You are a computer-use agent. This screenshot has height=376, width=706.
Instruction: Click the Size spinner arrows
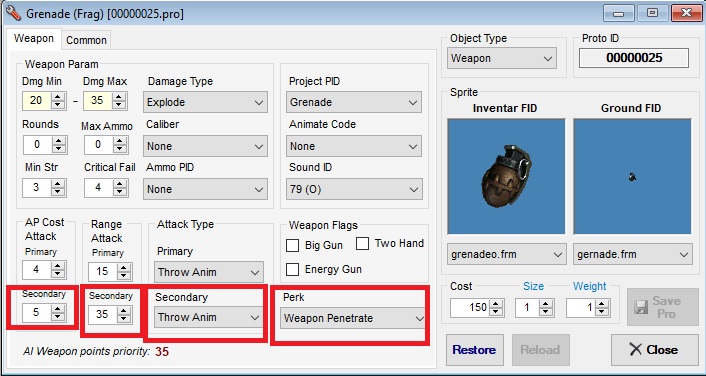(547, 308)
